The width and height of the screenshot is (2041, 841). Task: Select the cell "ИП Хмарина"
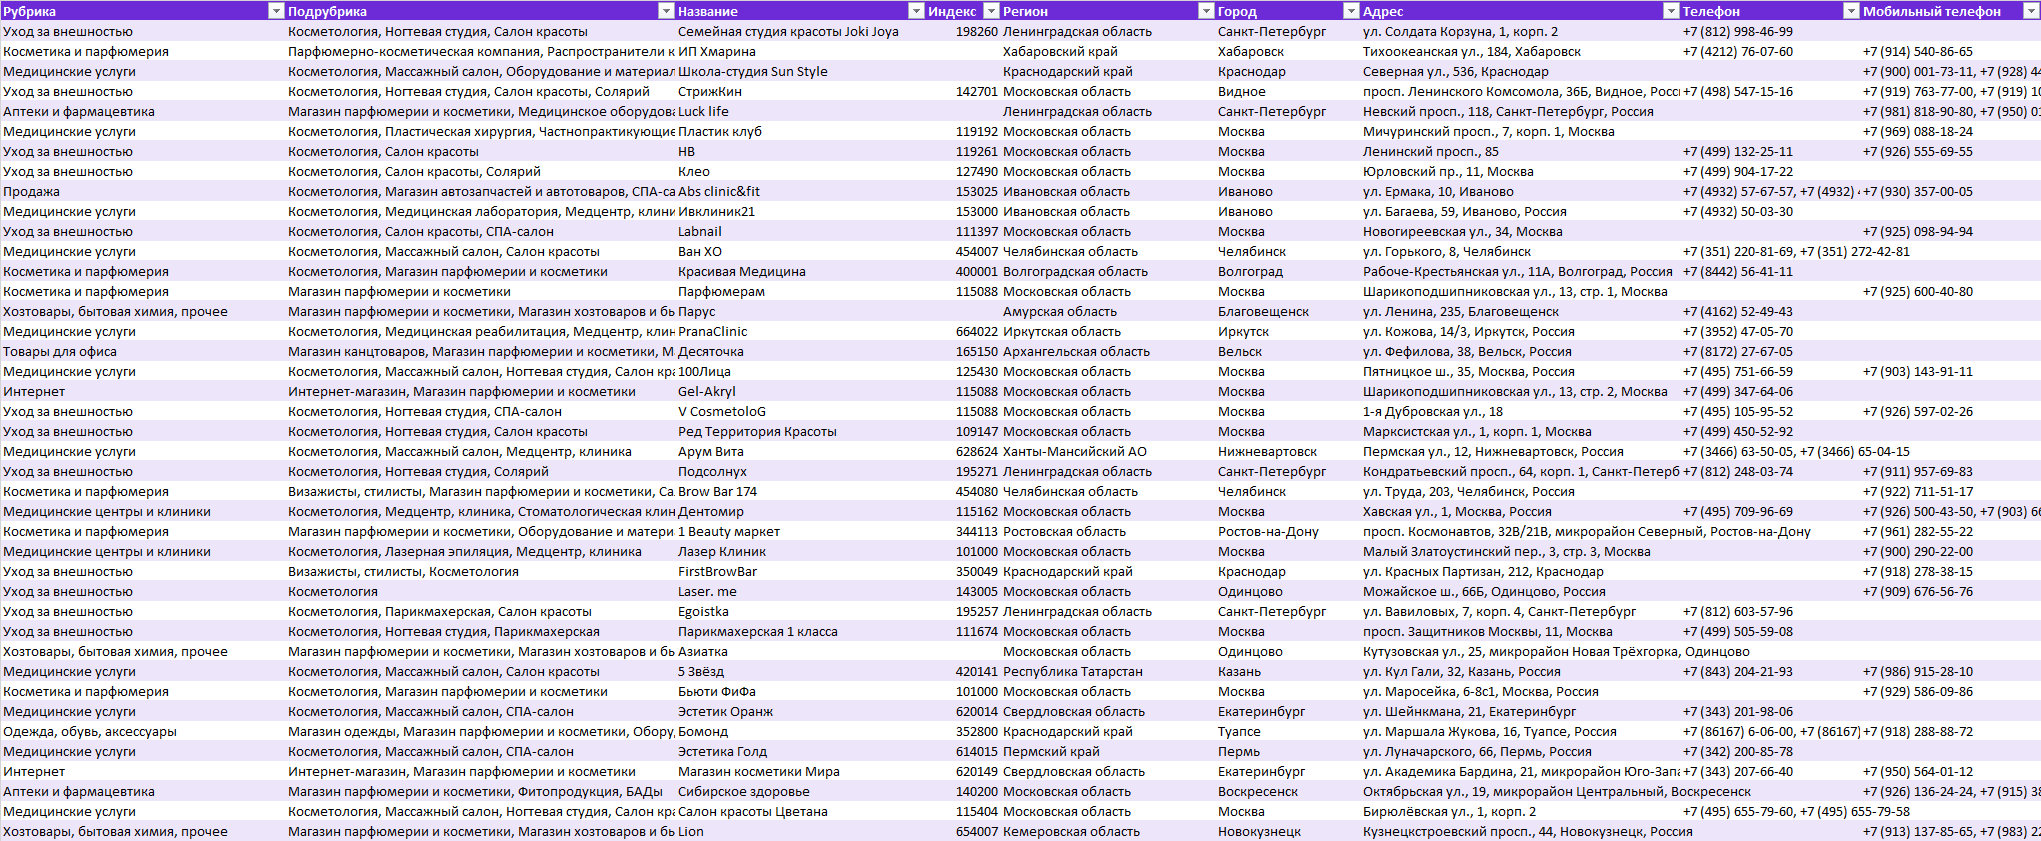pyautogui.click(x=800, y=51)
